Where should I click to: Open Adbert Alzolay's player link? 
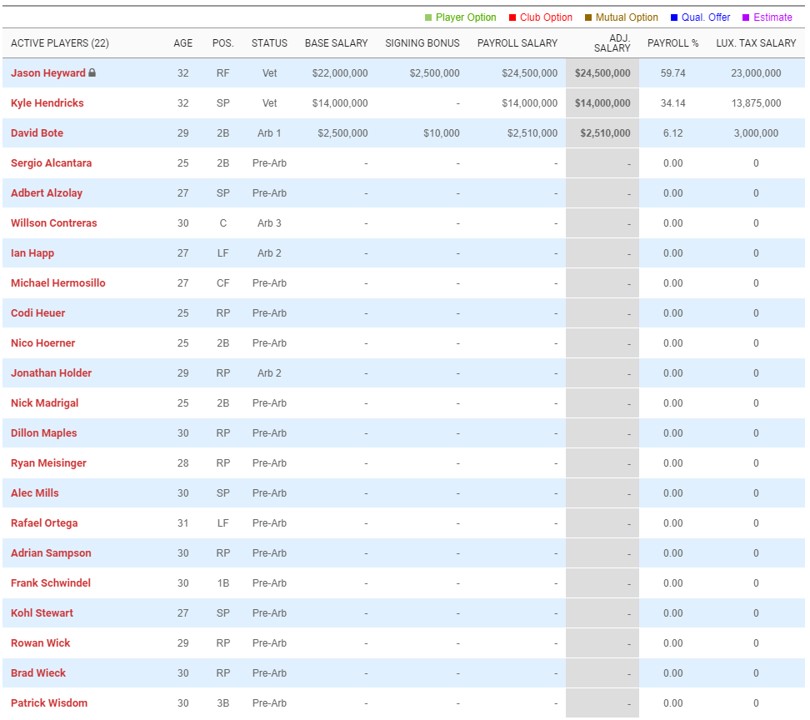46,193
